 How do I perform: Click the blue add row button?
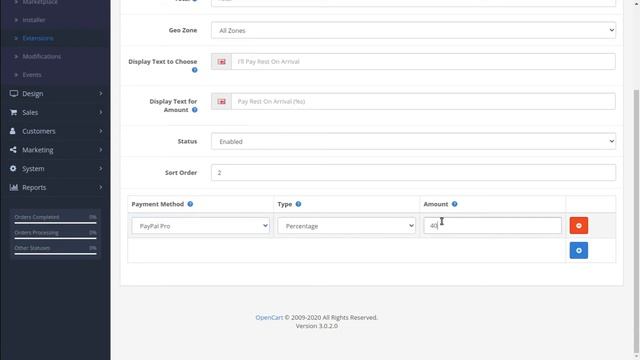578,250
